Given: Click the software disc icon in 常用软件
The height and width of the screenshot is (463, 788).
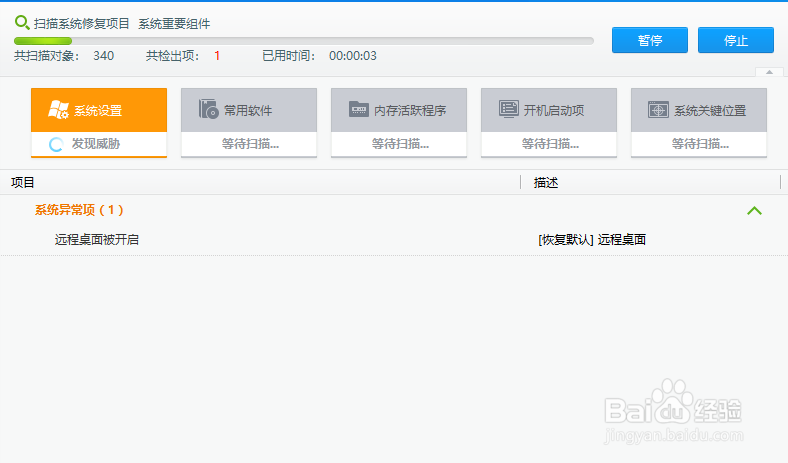Looking at the screenshot, I should point(209,109).
